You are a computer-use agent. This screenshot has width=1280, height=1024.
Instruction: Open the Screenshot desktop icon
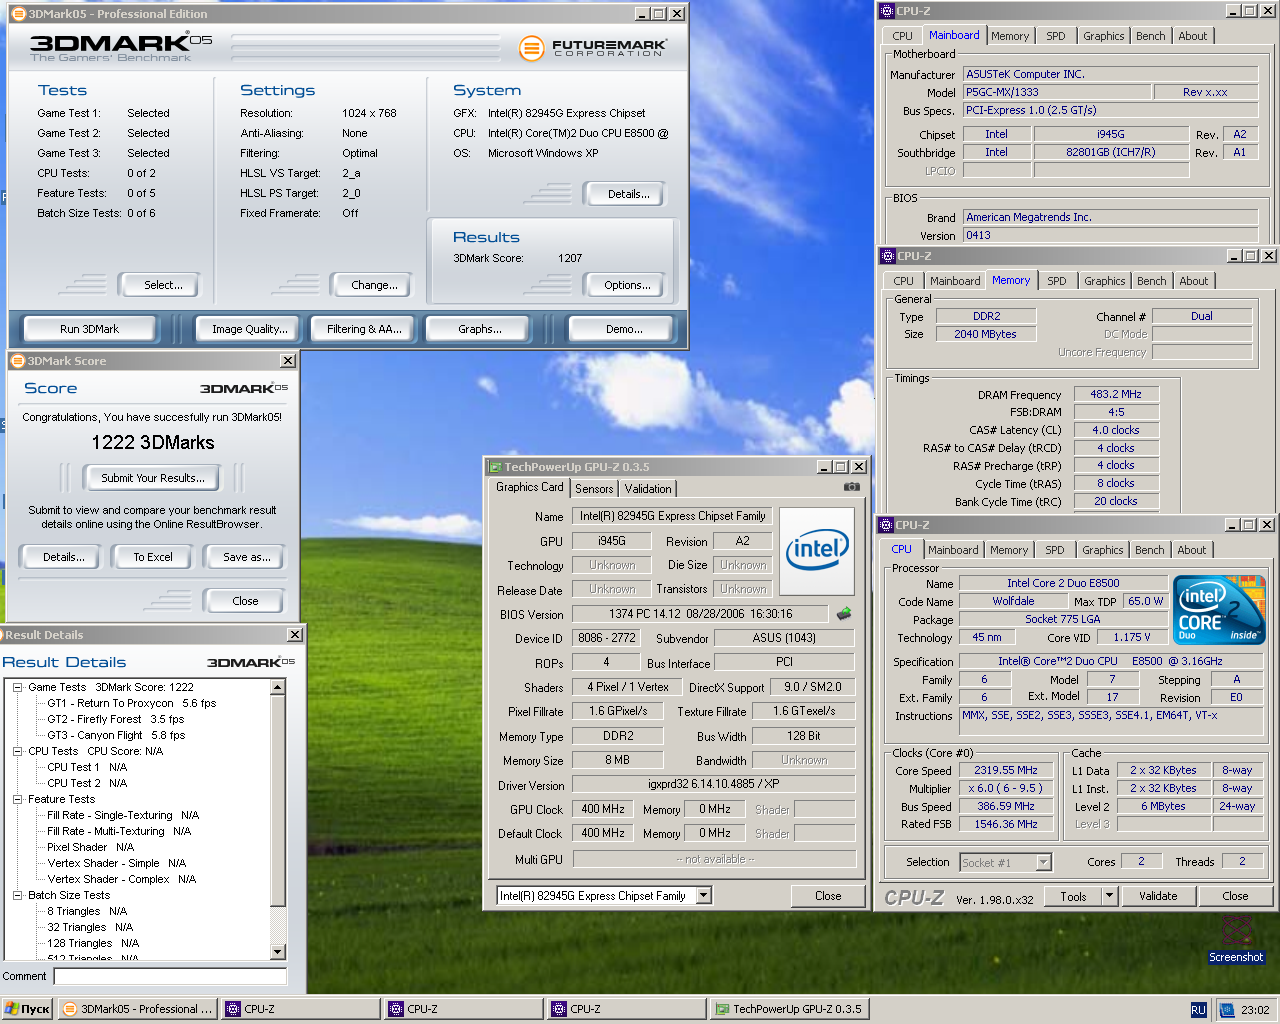pyautogui.click(x=1236, y=937)
